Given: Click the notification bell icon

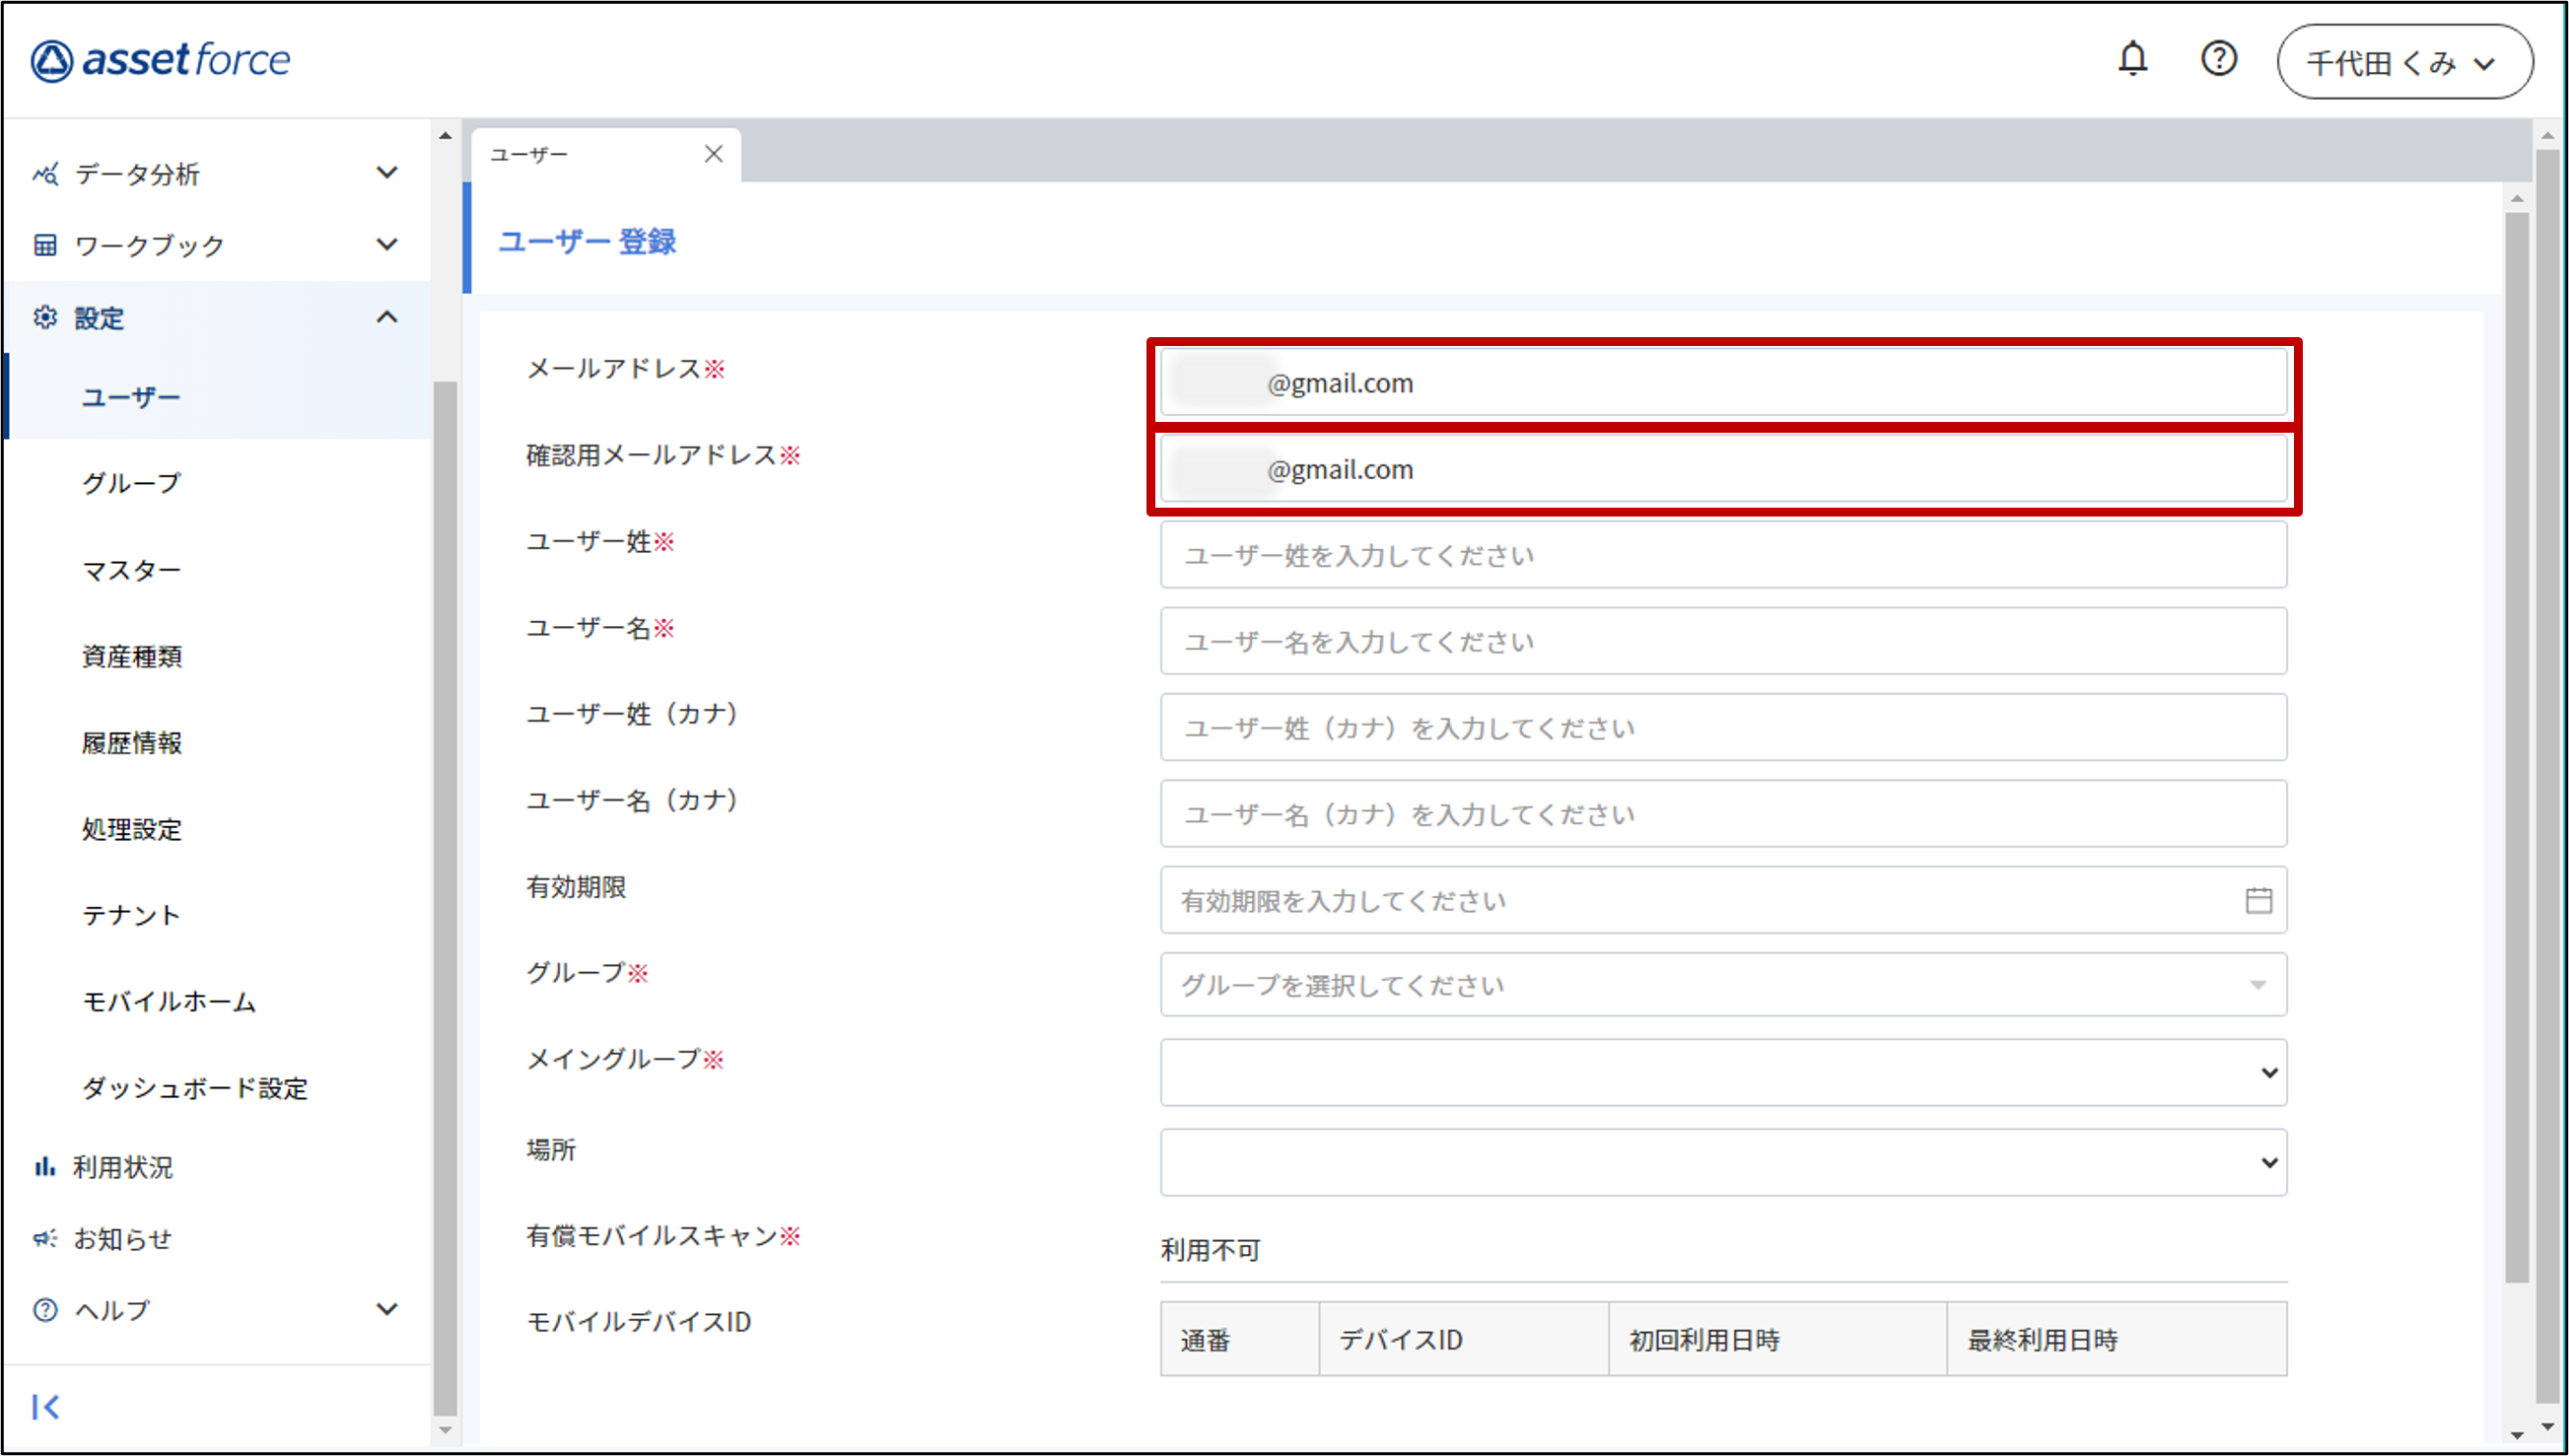Looking at the screenshot, I should (x=2132, y=59).
